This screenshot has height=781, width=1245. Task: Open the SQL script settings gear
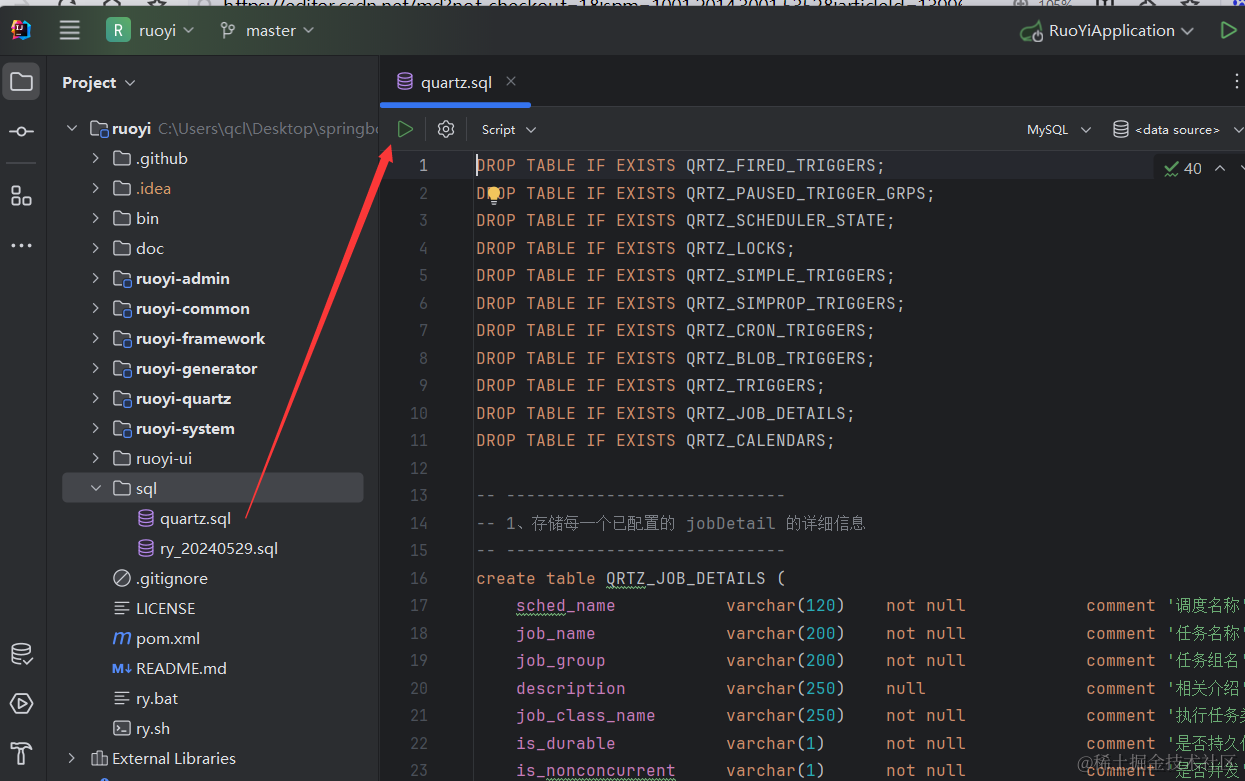[x=446, y=129]
